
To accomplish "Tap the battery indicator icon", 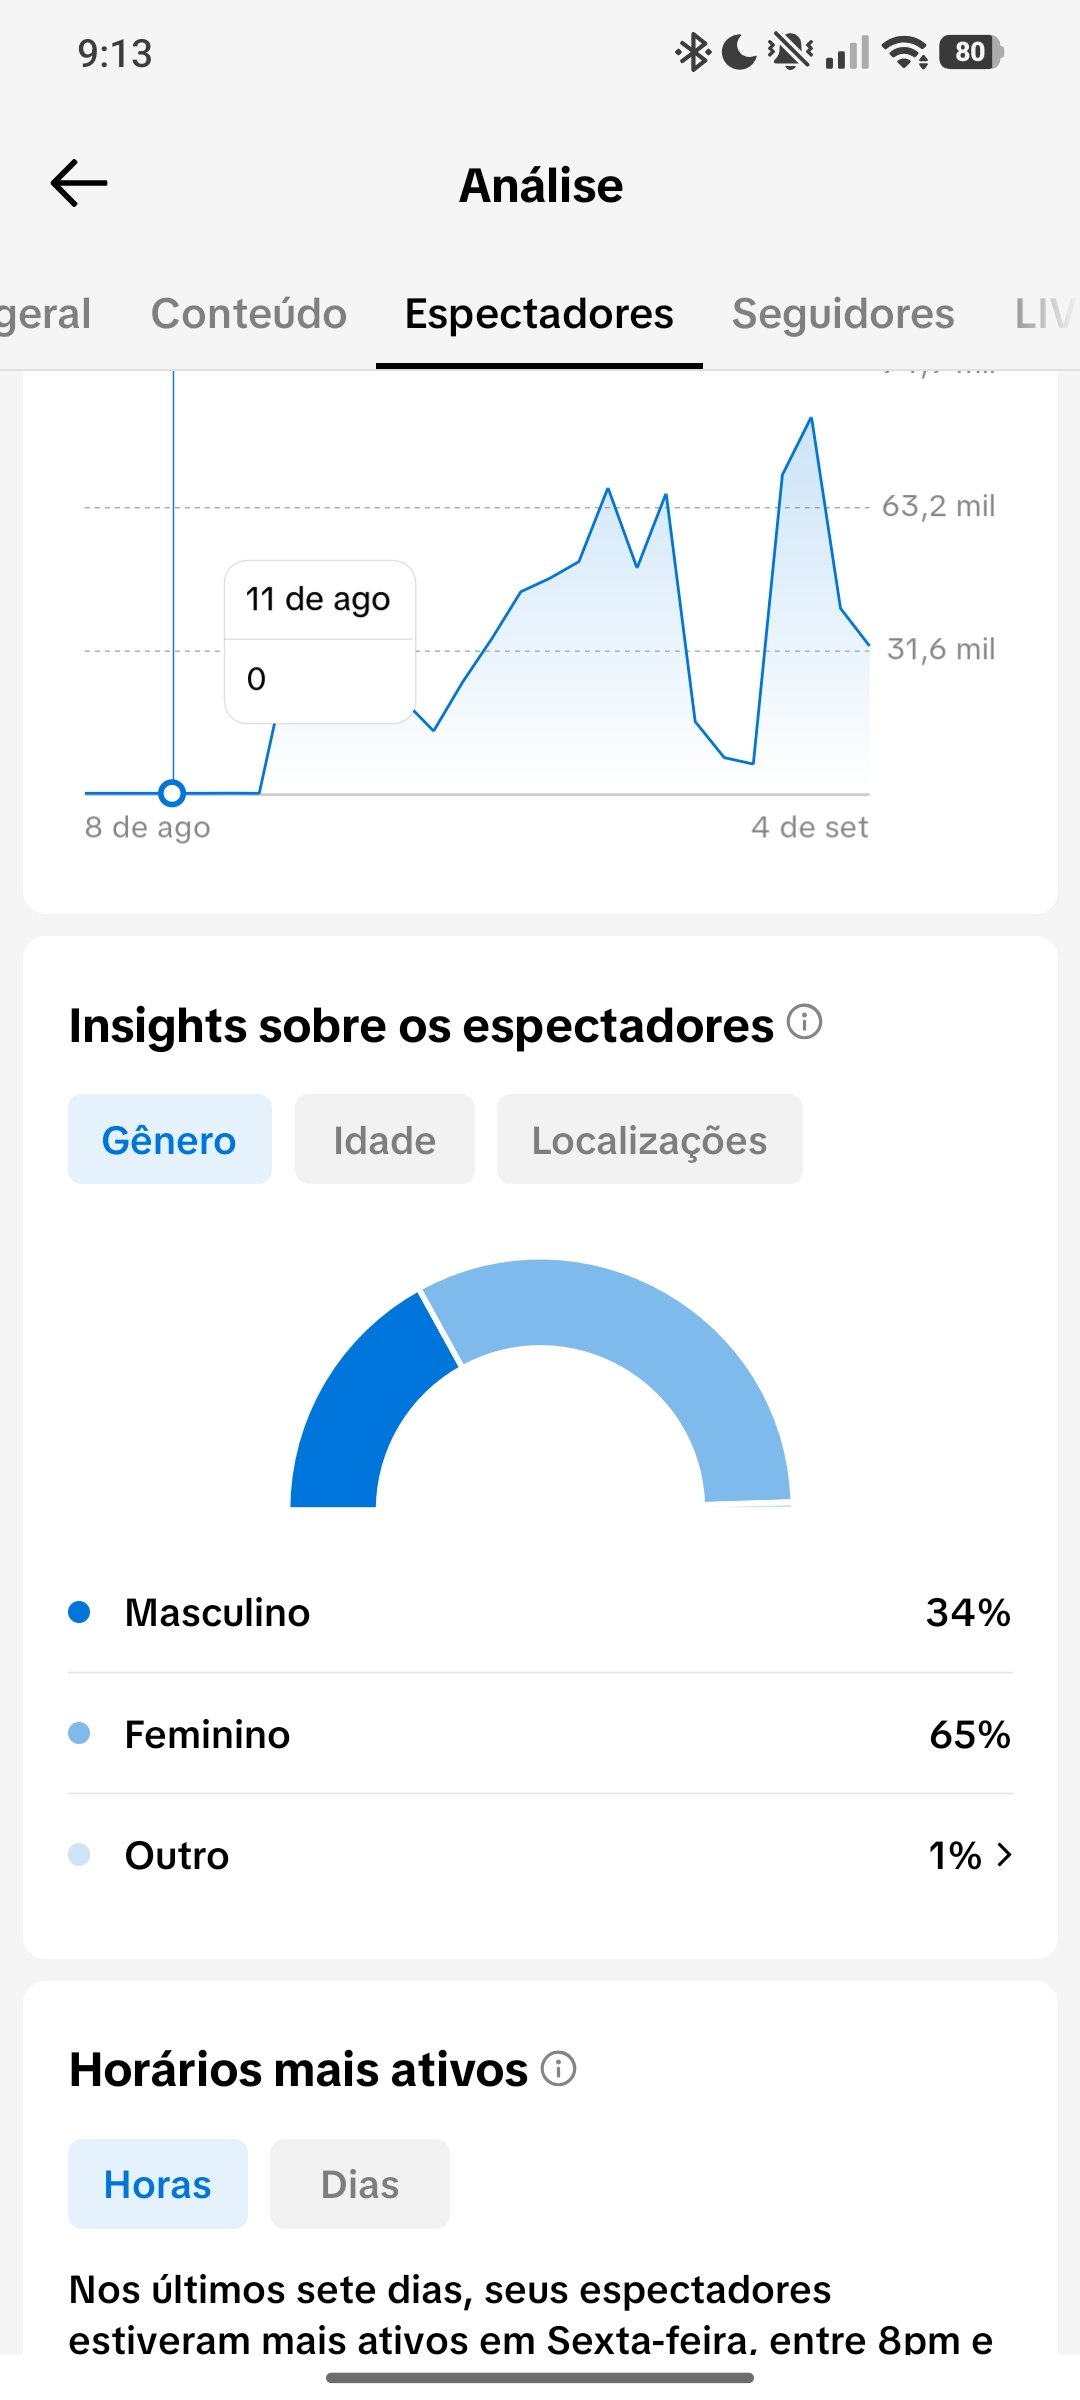I will point(970,52).
